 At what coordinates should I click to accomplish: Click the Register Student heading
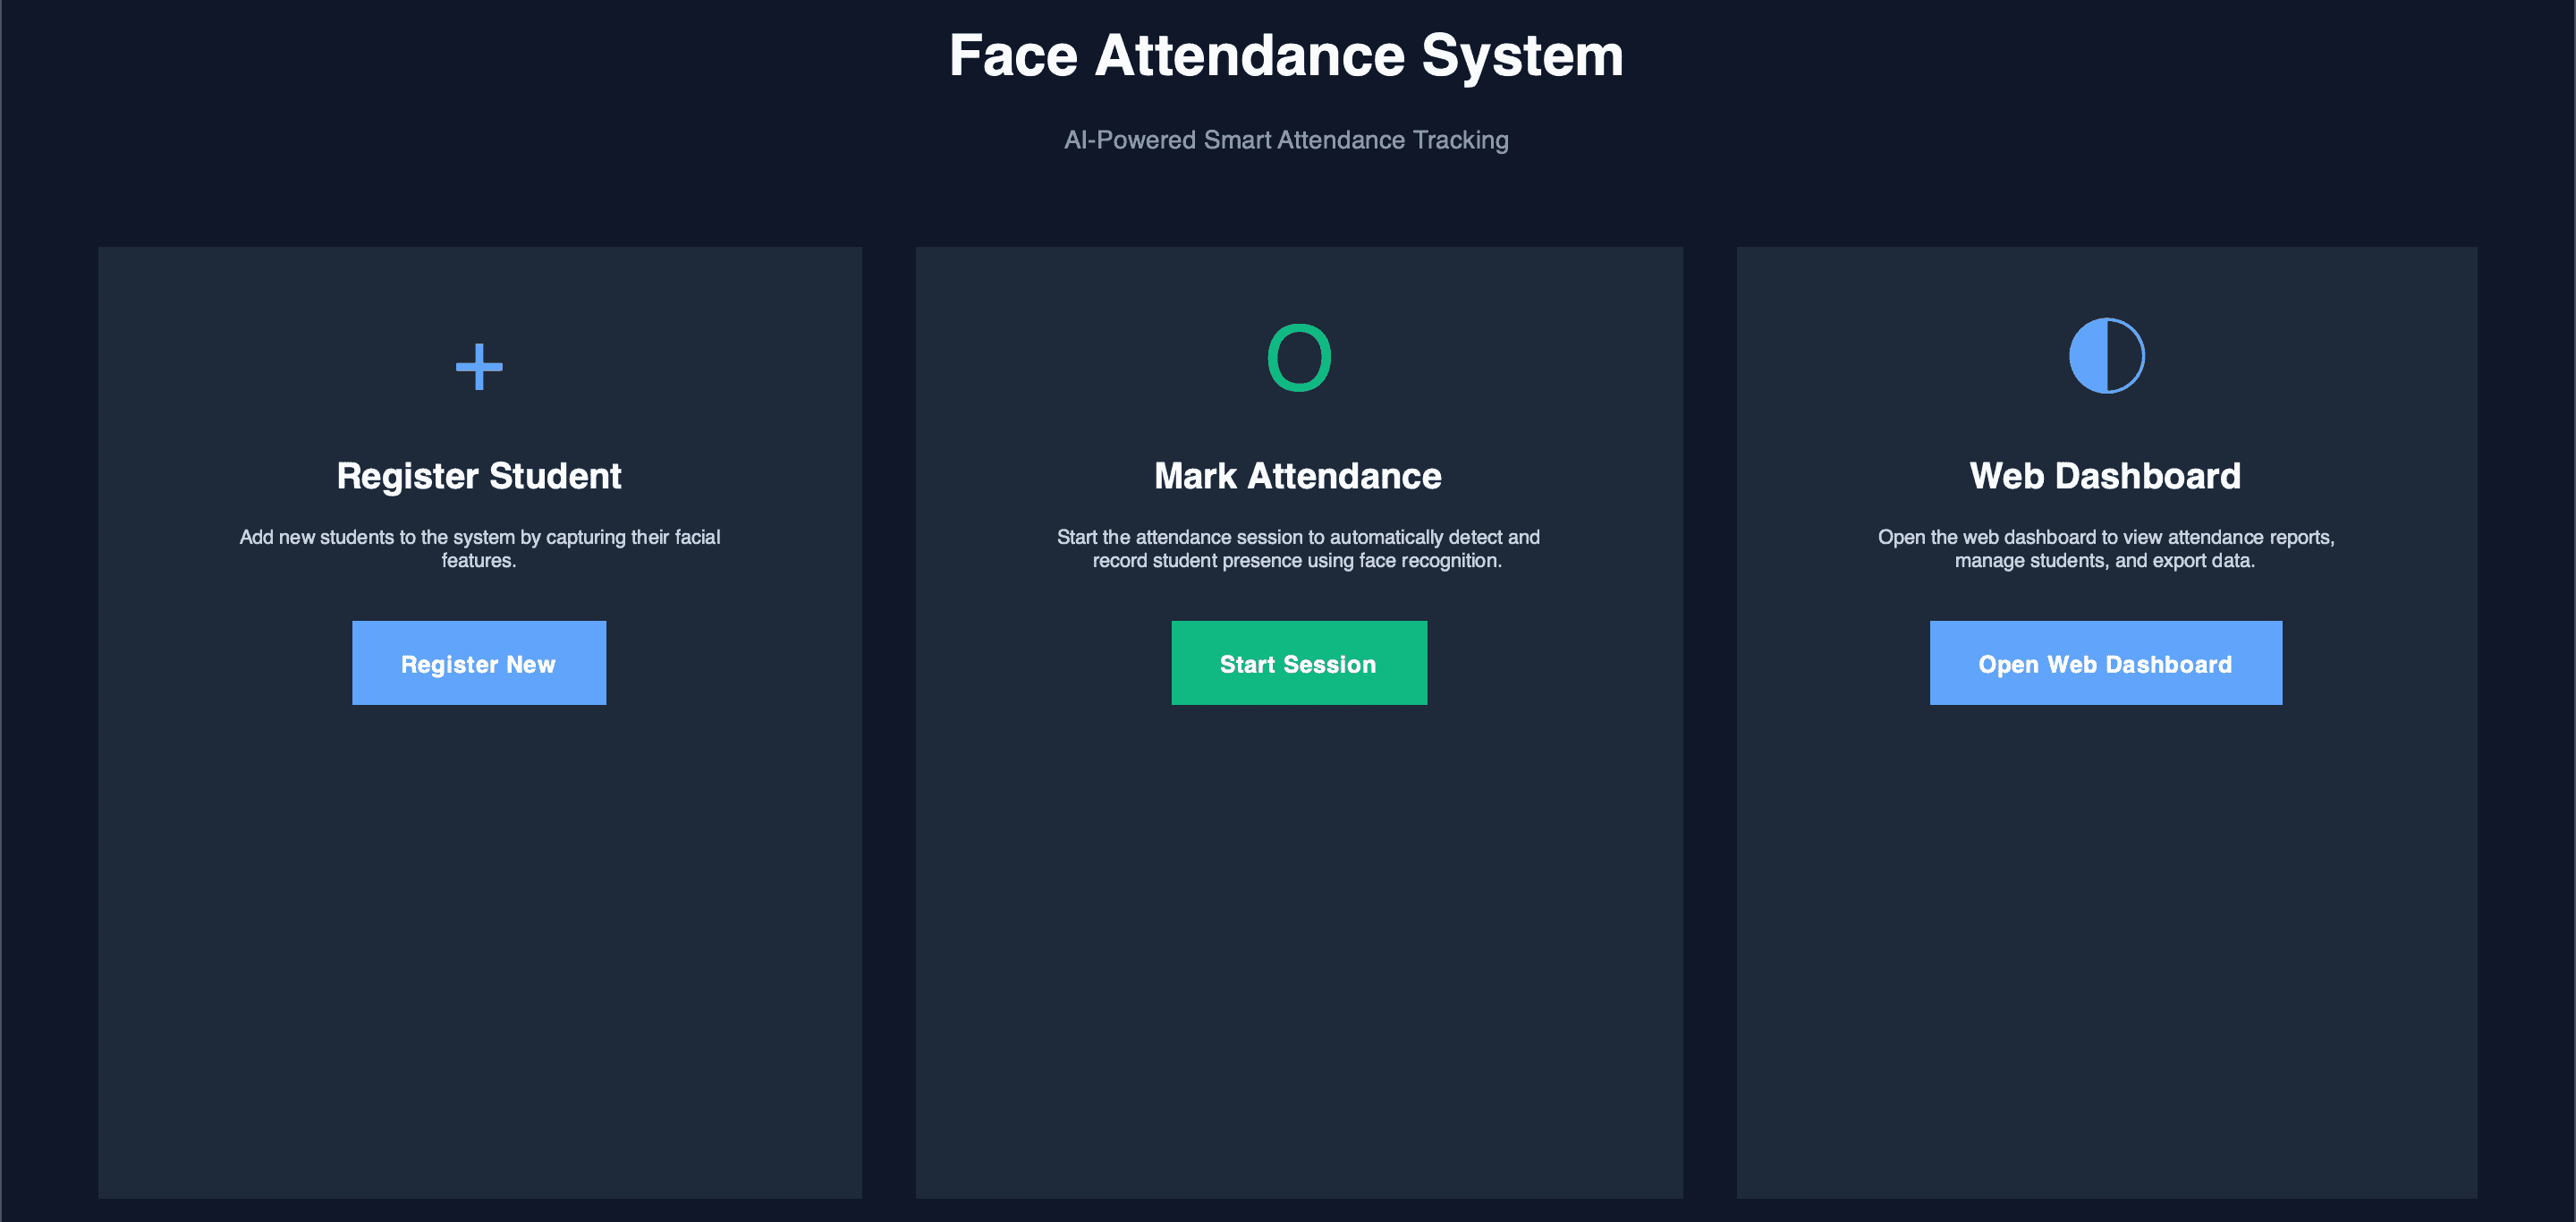tap(478, 476)
